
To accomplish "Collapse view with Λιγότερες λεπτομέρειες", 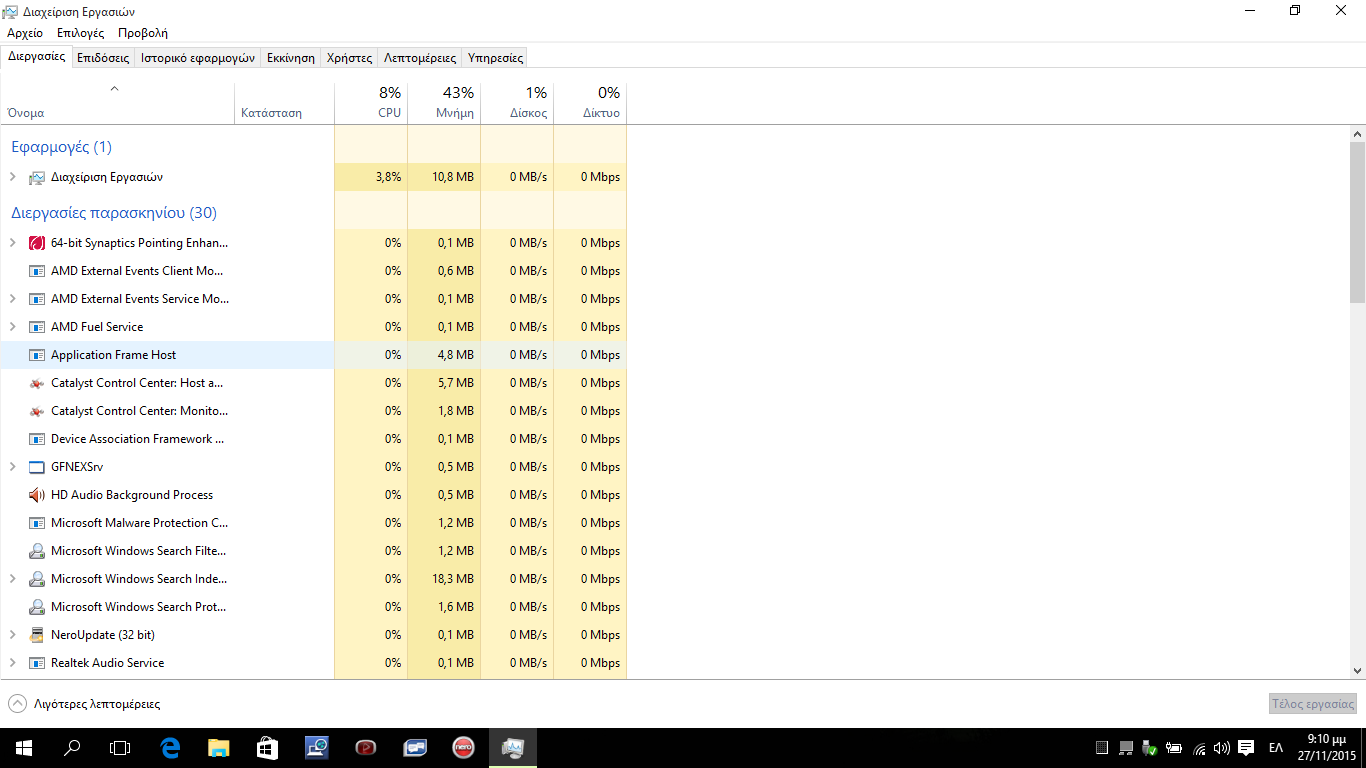I will point(84,704).
